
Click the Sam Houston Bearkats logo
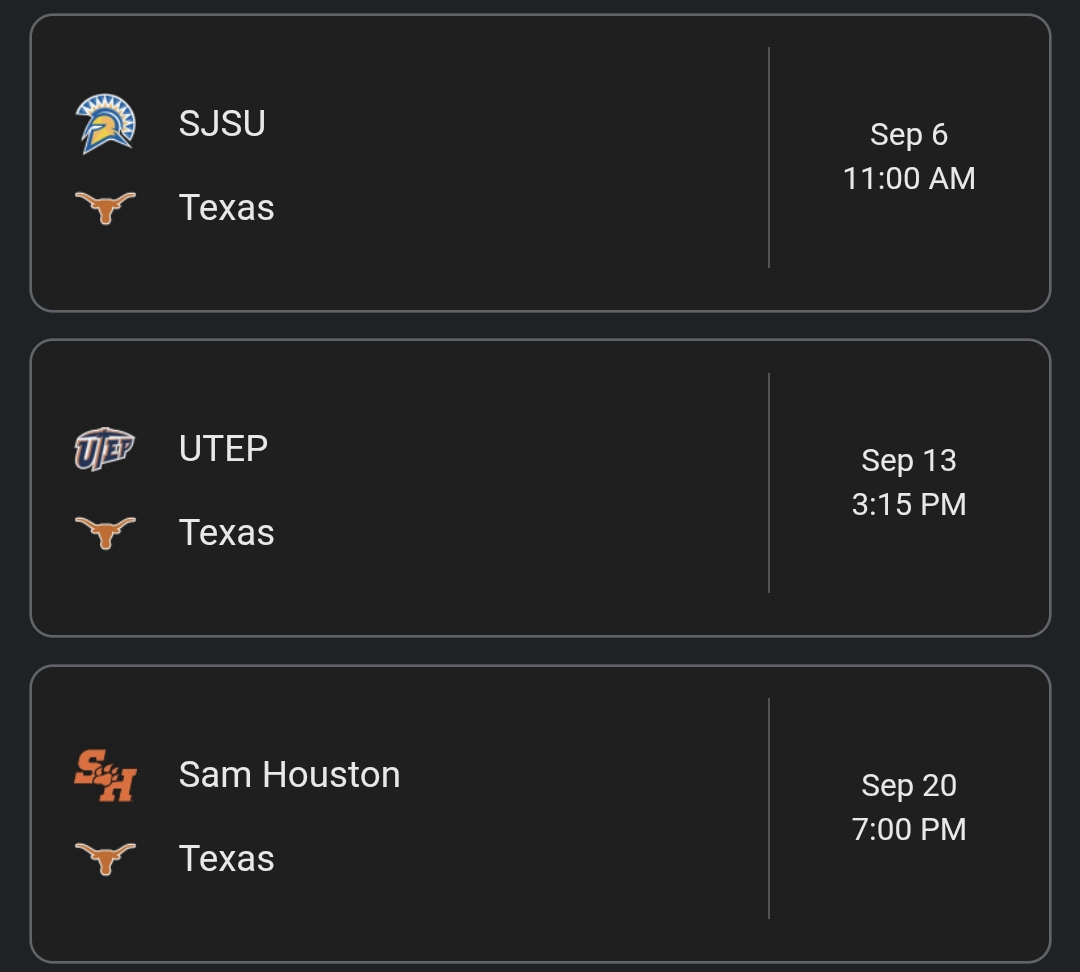105,775
